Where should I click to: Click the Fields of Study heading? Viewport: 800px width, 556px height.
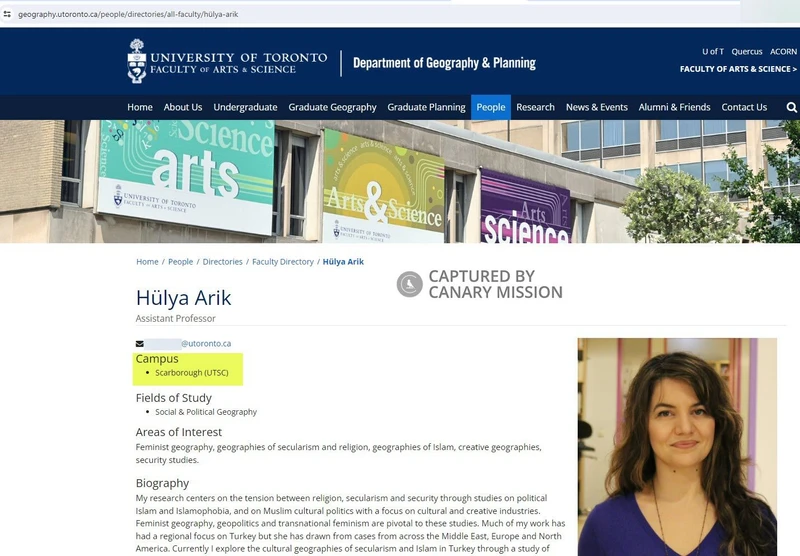pyautogui.click(x=173, y=398)
